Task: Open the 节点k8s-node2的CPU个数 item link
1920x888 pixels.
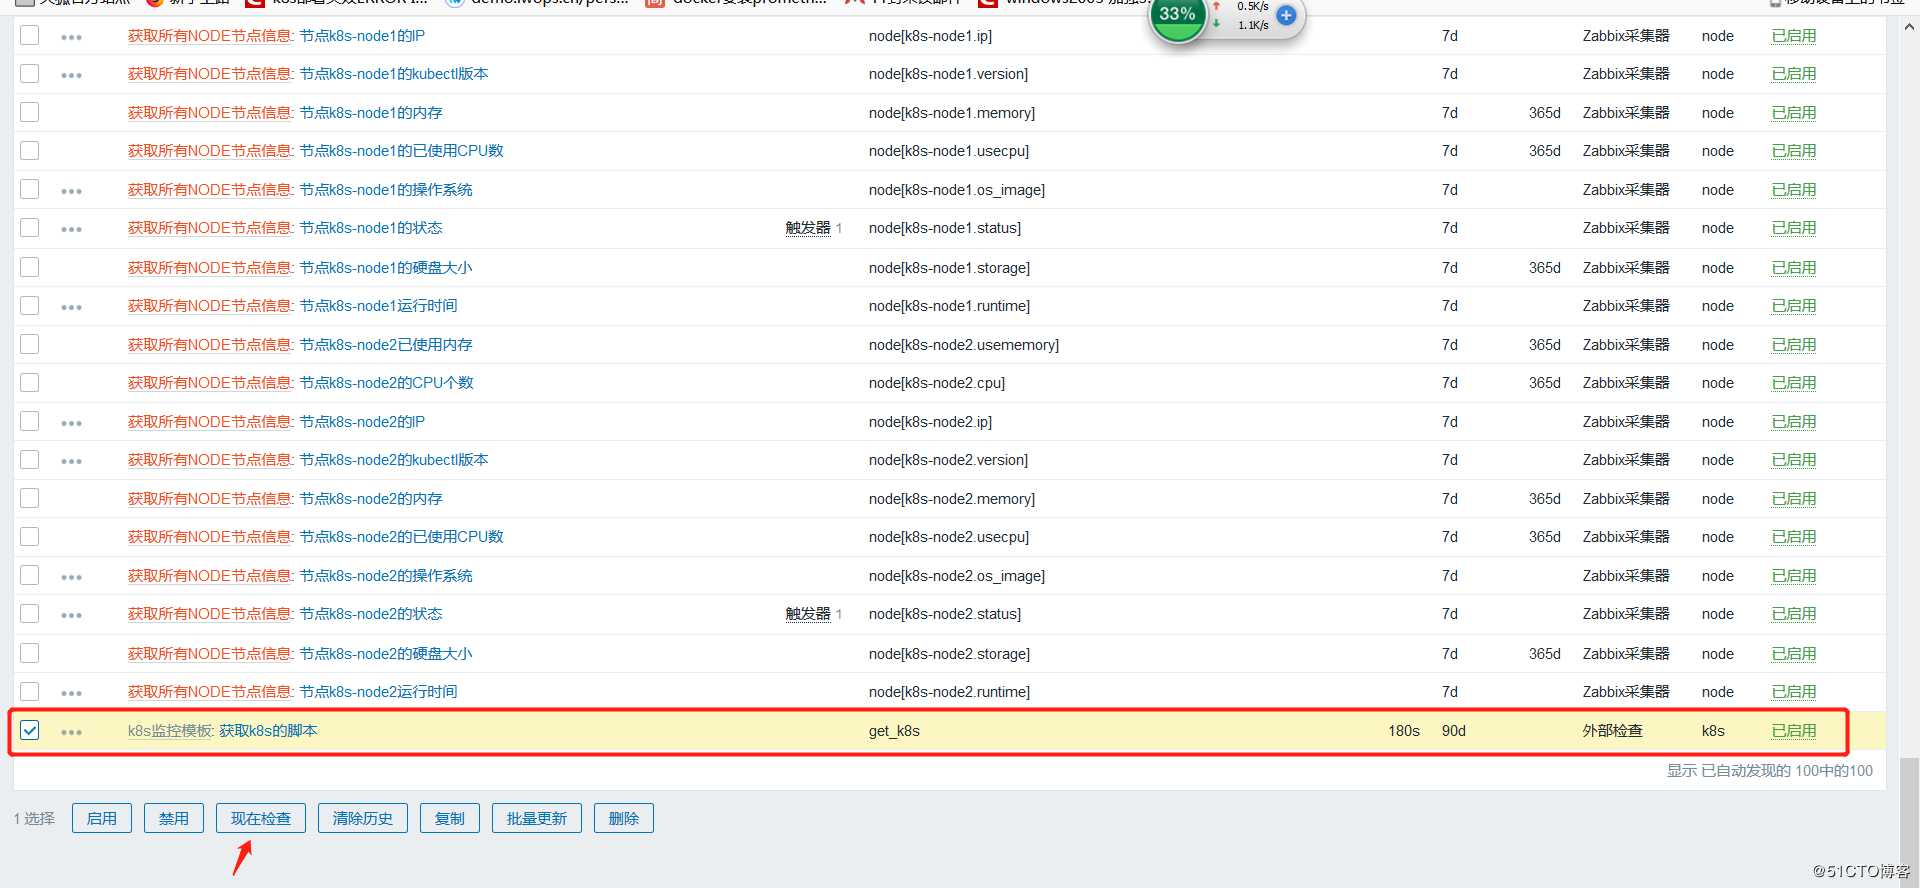Action: (387, 383)
